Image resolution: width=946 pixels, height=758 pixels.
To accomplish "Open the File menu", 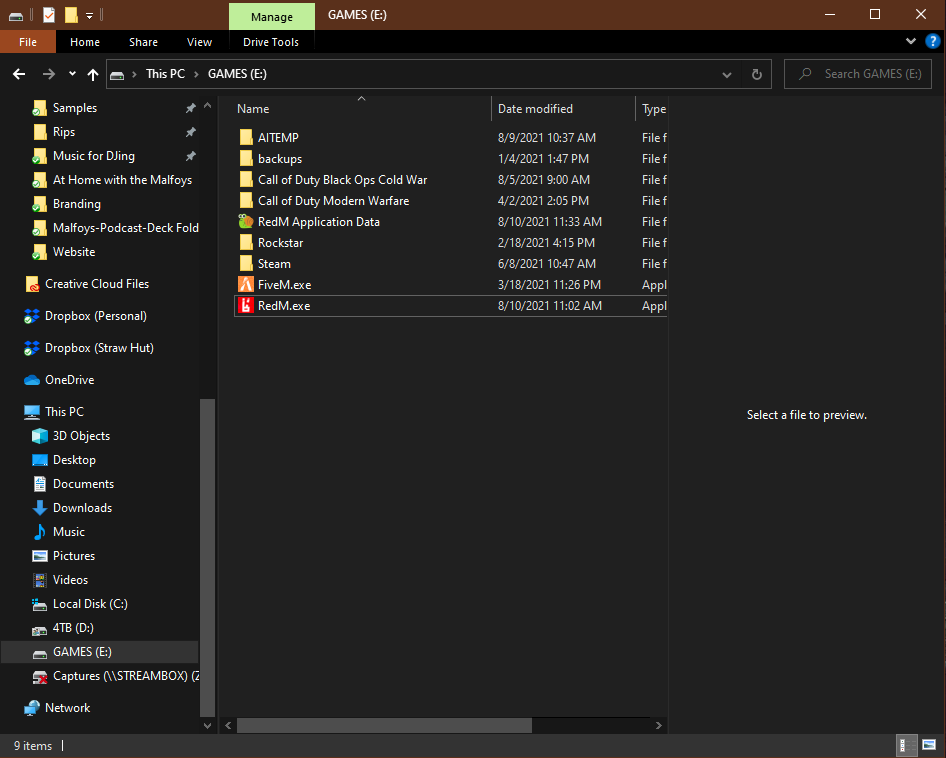I will [x=28, y=42].
